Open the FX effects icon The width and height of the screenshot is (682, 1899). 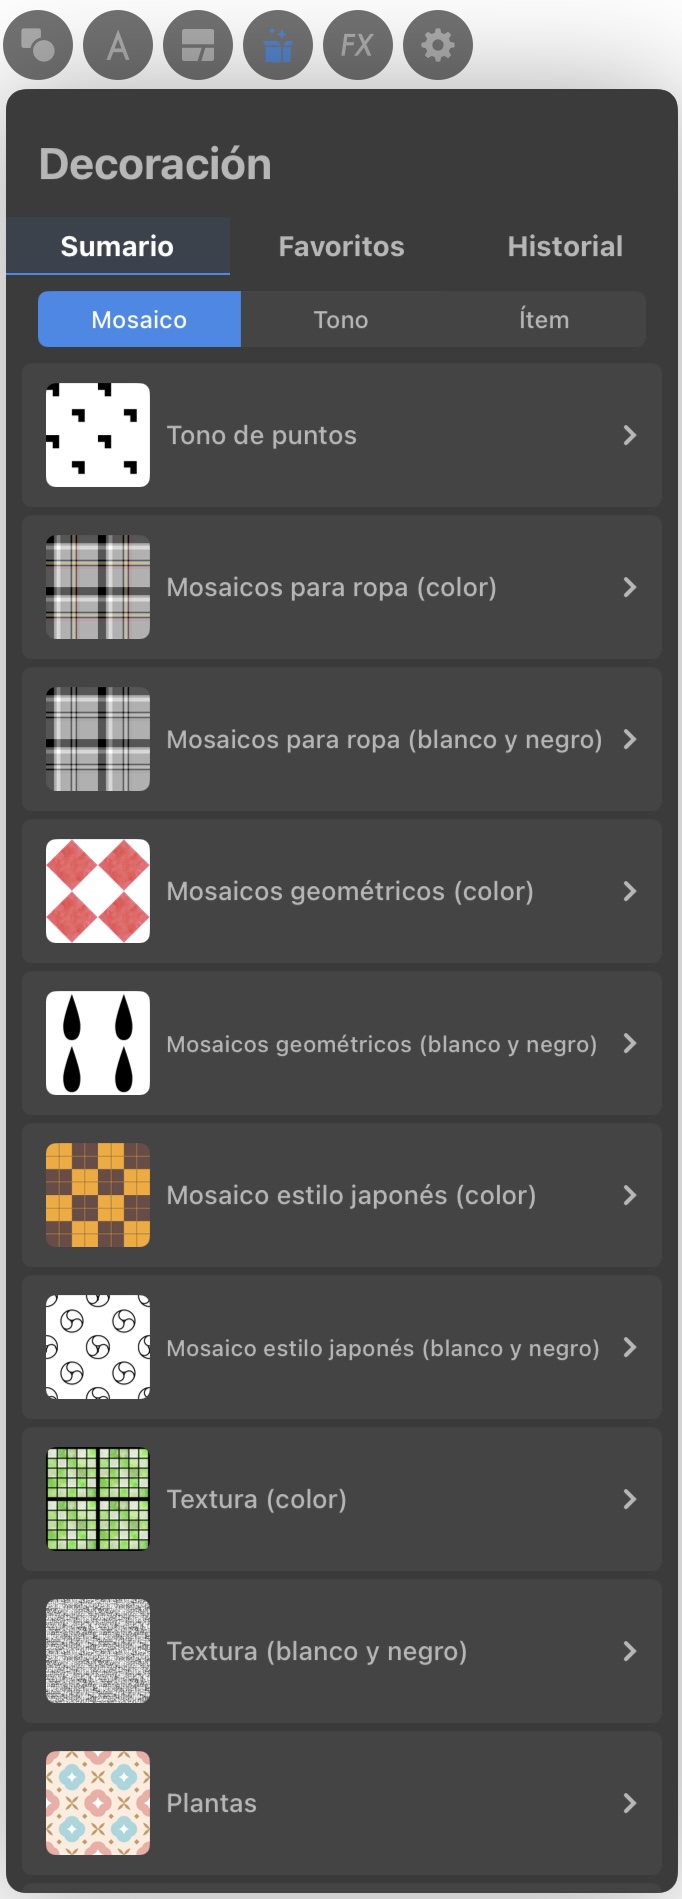click(x=358, y=45)
